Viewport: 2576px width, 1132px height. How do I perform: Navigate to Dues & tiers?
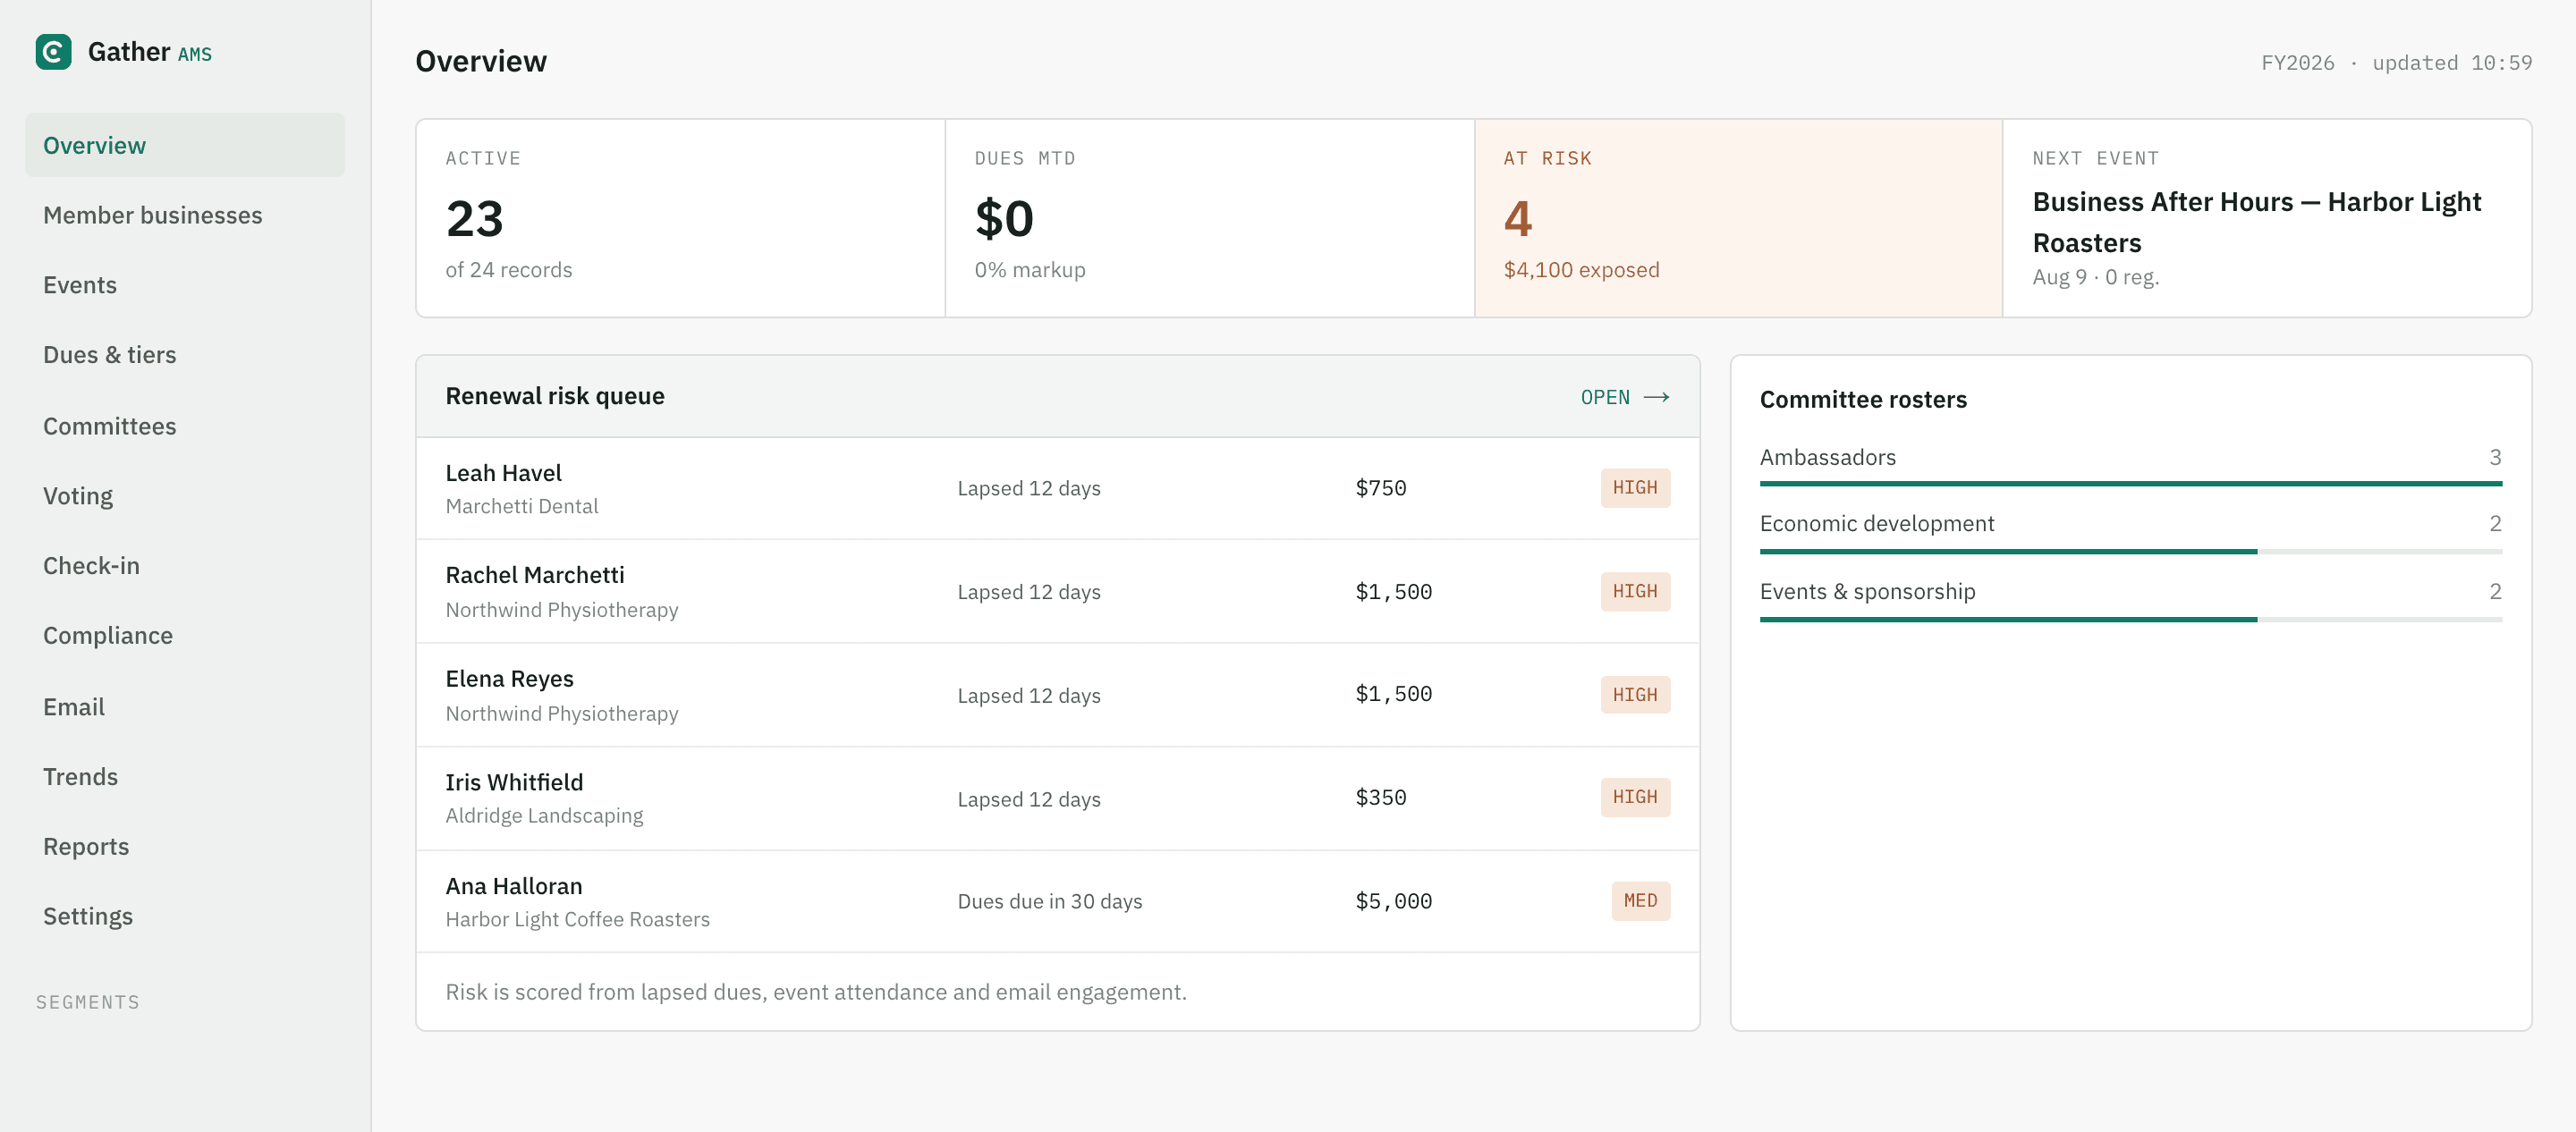(185, 355)
